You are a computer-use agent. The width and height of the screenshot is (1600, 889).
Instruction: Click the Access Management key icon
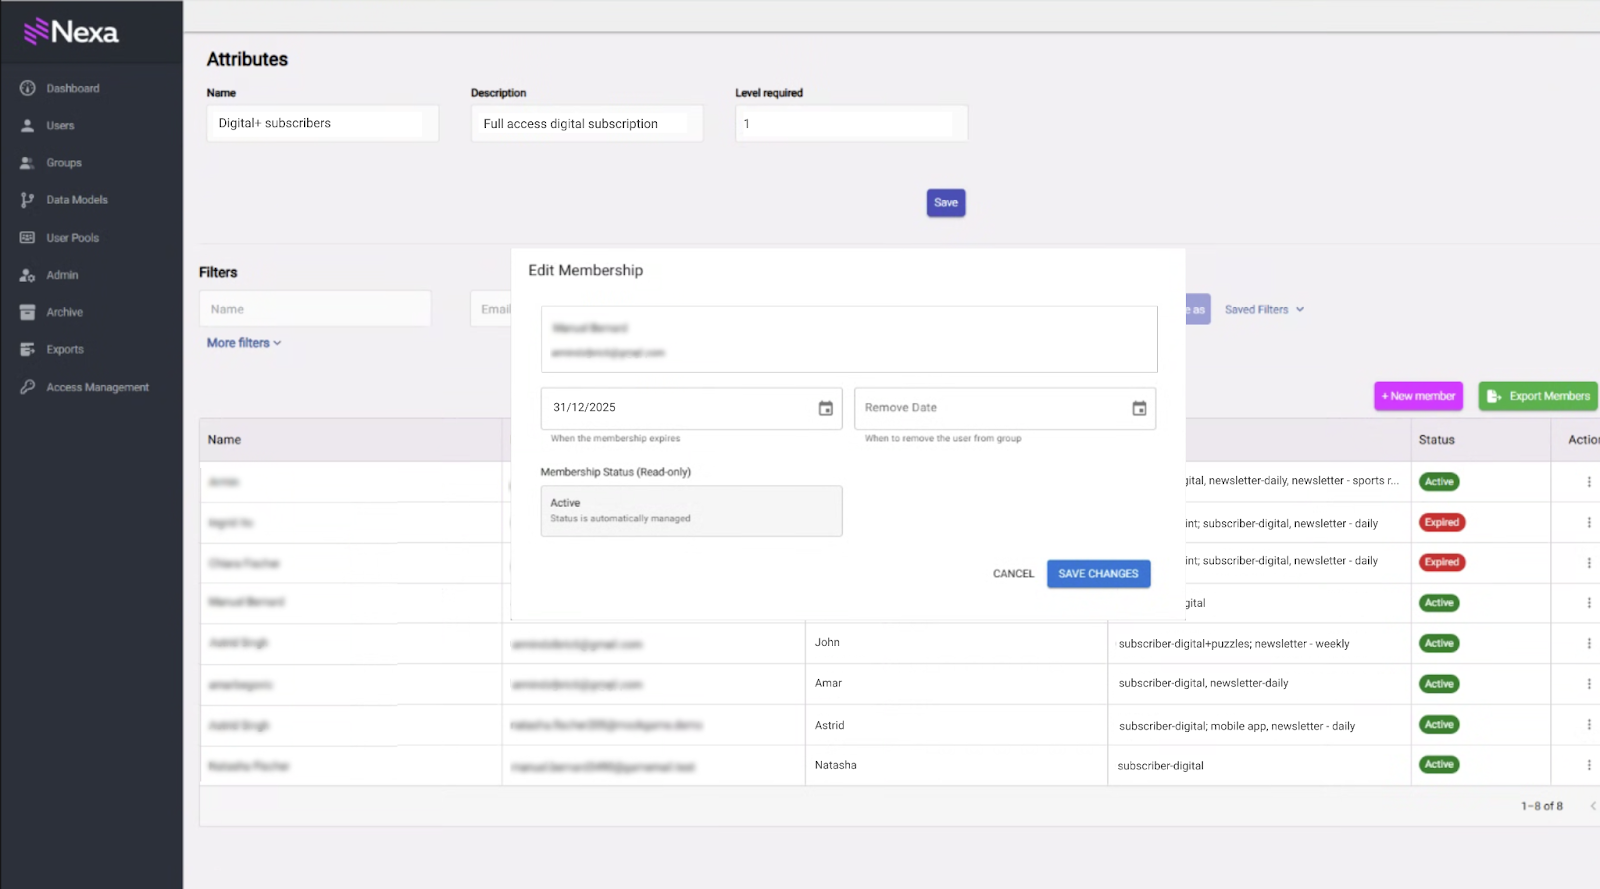coord(28,387)
